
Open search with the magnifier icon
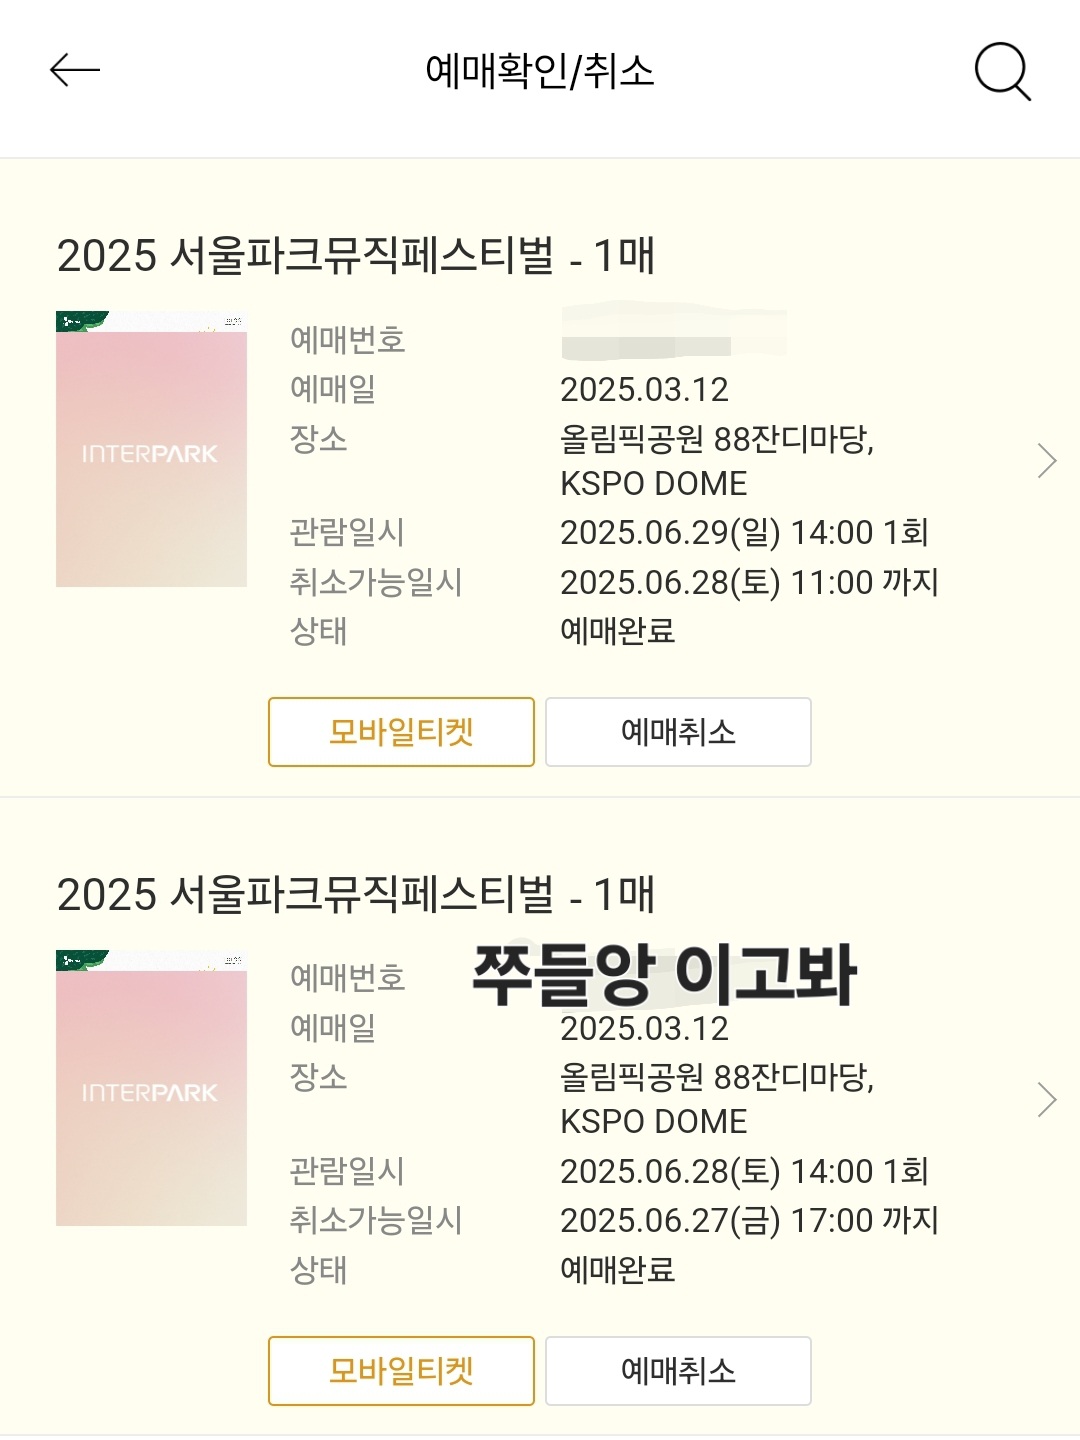pos(1002,71)
